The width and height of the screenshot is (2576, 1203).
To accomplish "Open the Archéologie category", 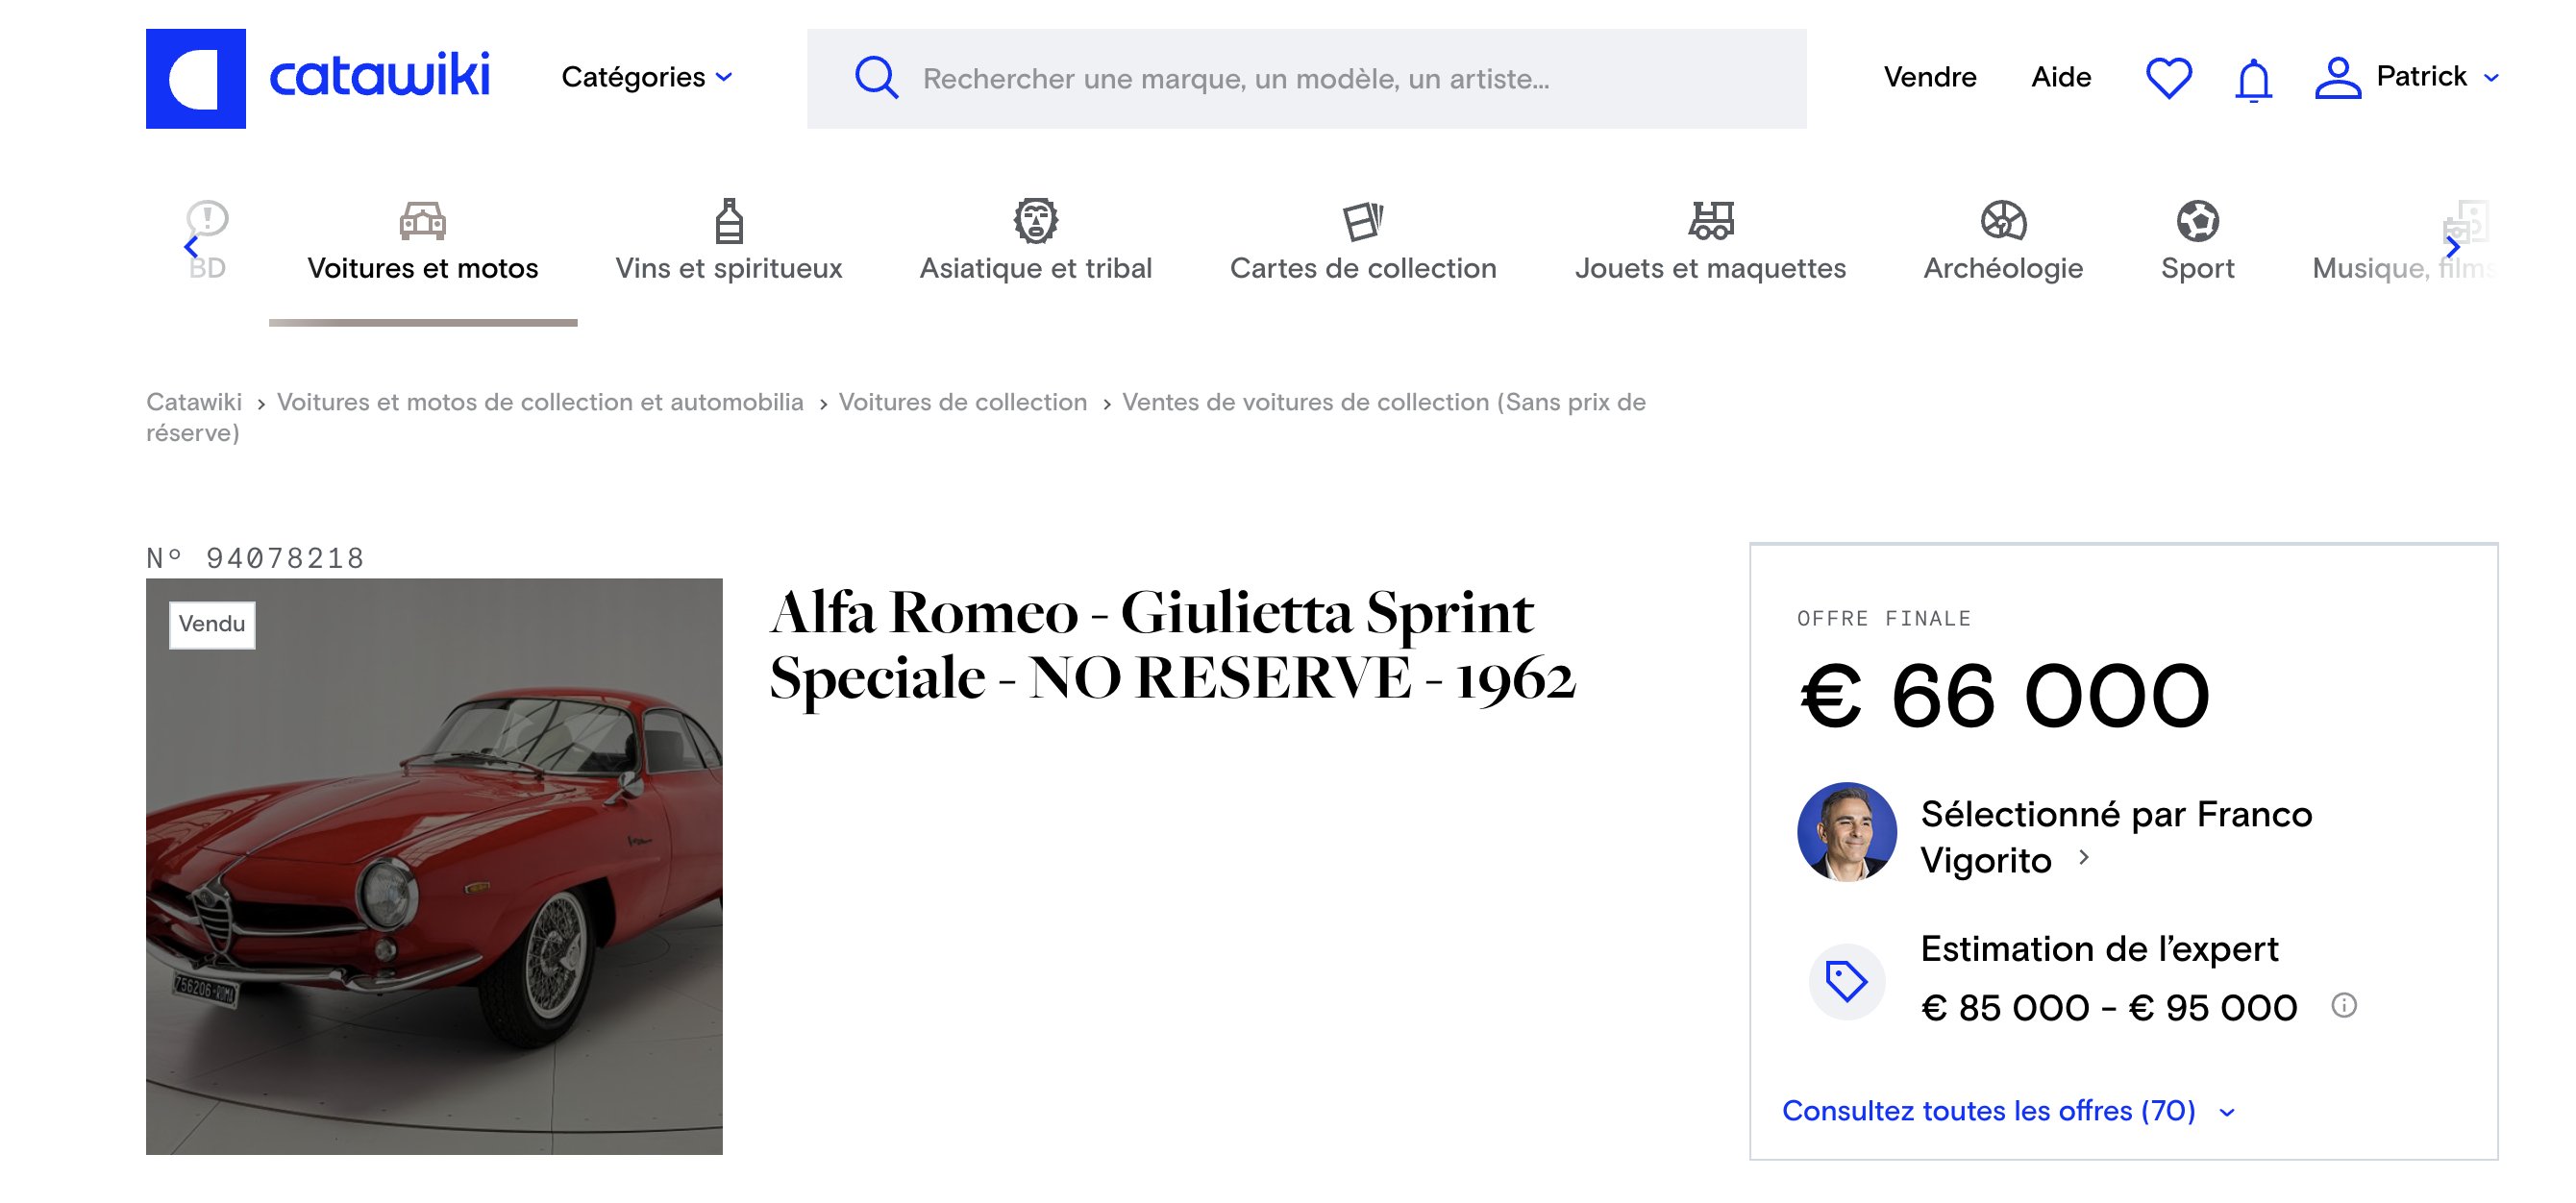I will [2003, 242].
